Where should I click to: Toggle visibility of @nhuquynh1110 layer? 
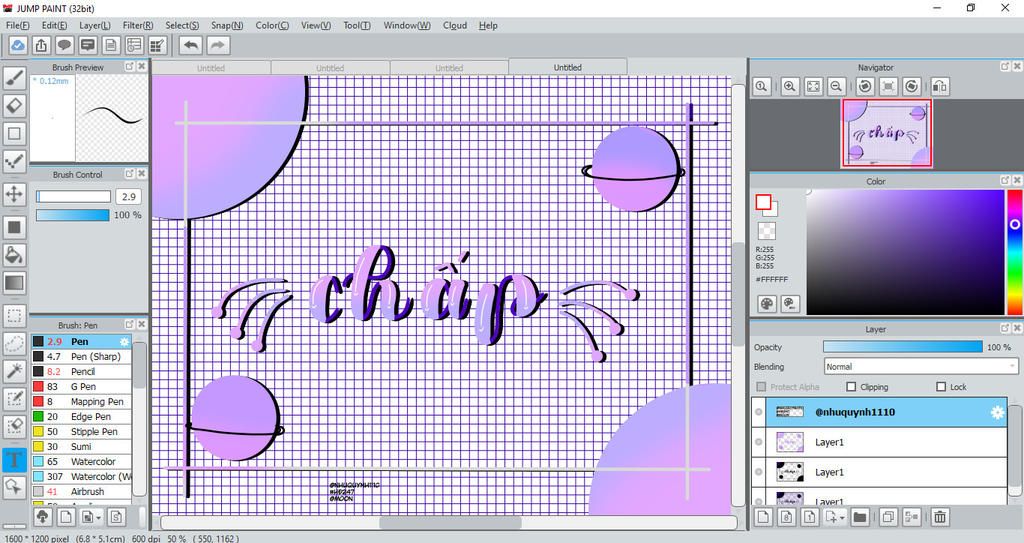click(758, 412)
